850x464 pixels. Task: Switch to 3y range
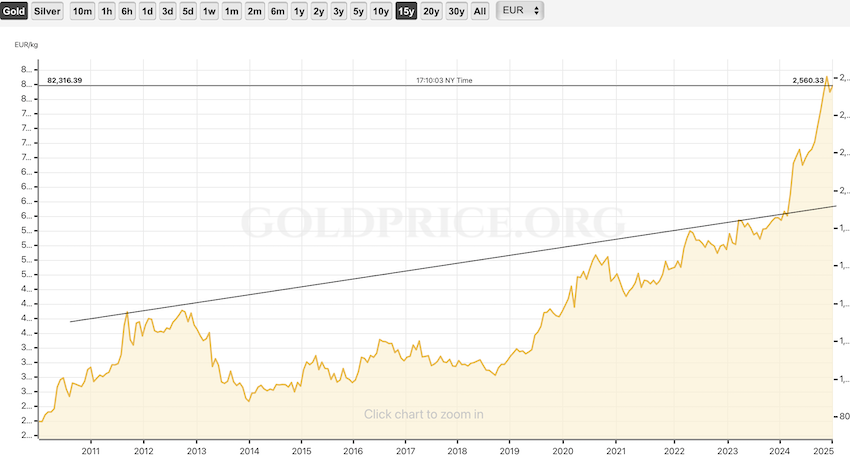click(x=339, y=11)
